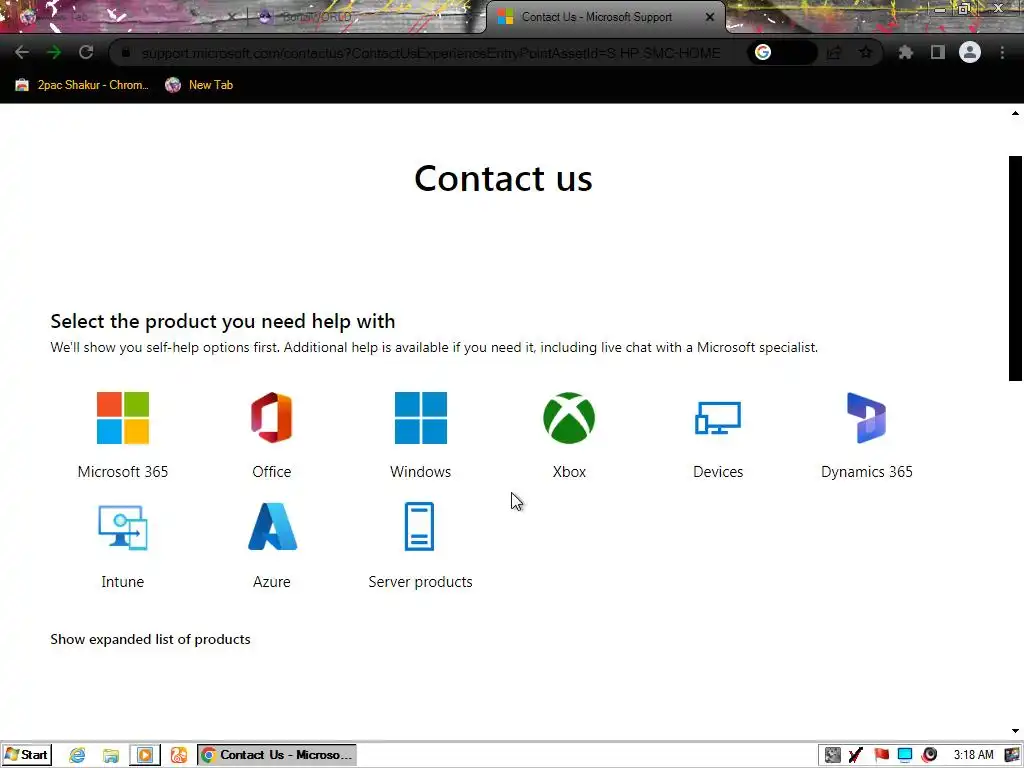Viewport: 1024px width, 768px height.
Task: Choose the Office product icon
Action: point(272,418)
